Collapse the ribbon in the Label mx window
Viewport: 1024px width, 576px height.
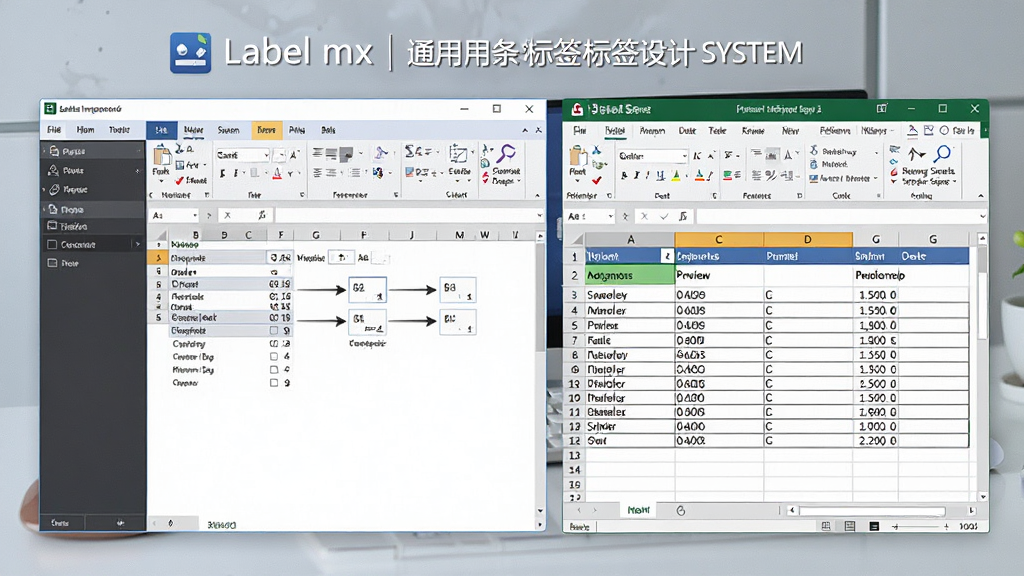click(537, 195)
